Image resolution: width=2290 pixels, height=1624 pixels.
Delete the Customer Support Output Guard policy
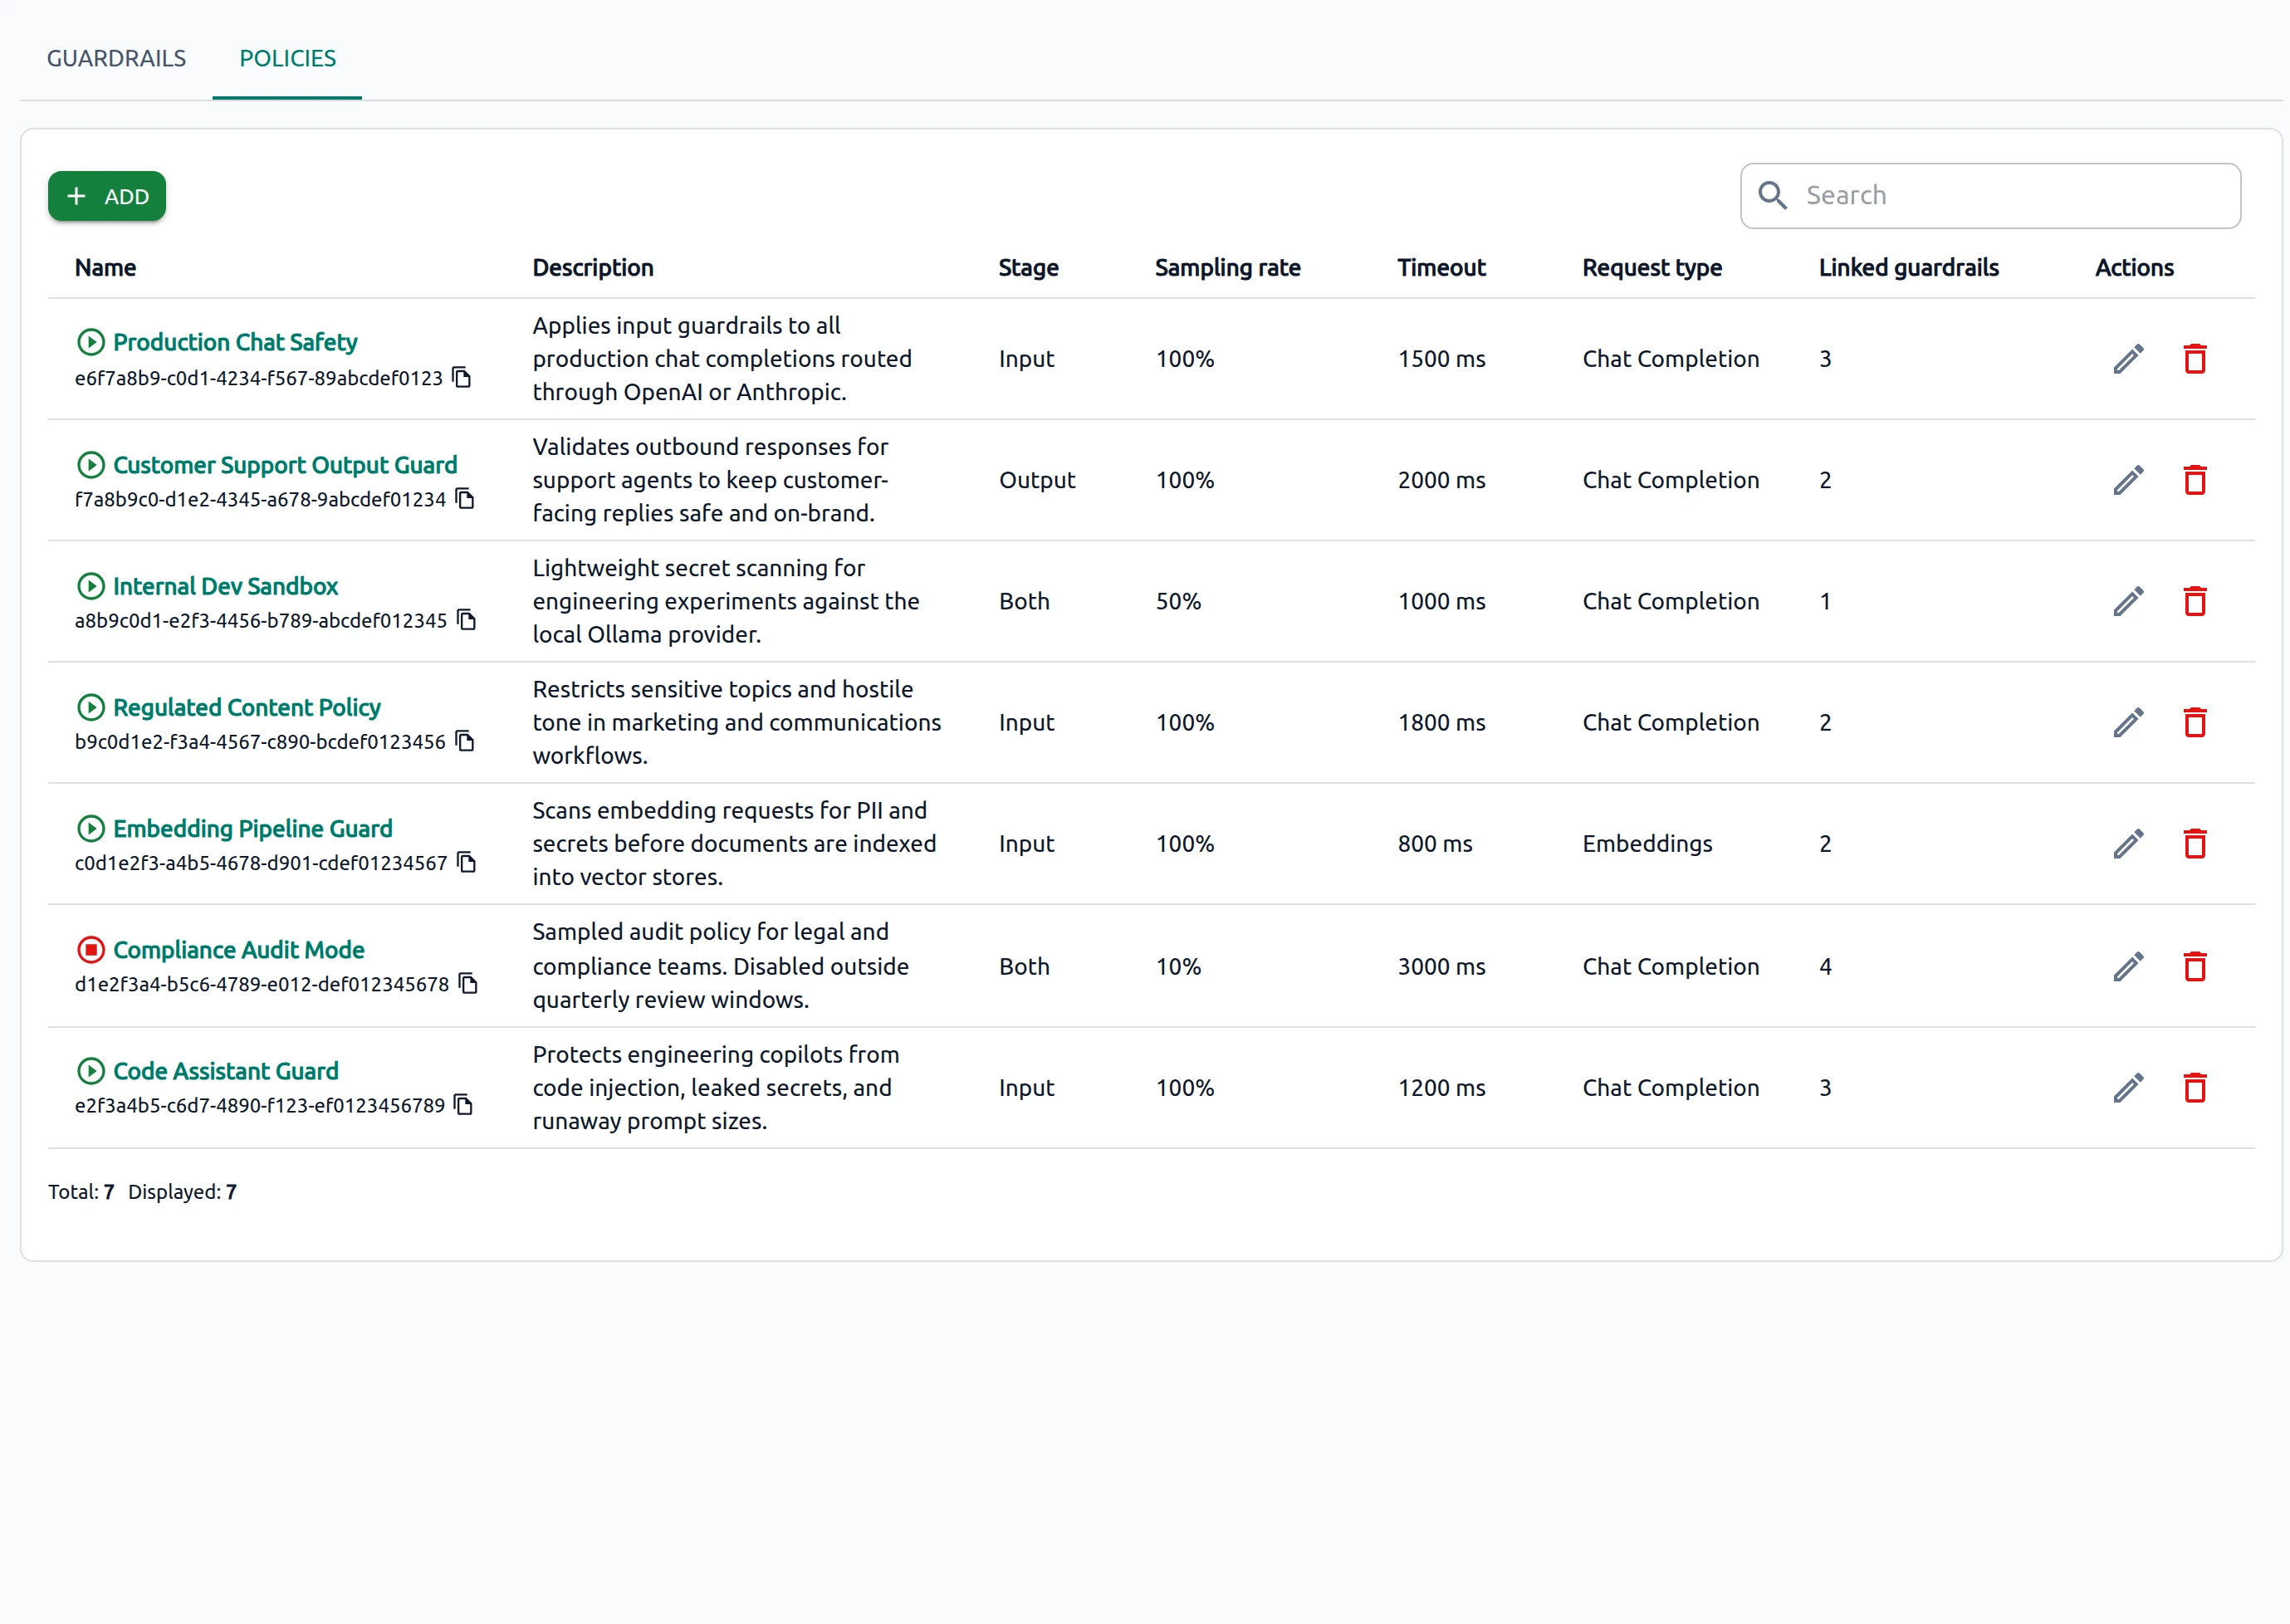pyautogui.click(x=2195, y=480)
